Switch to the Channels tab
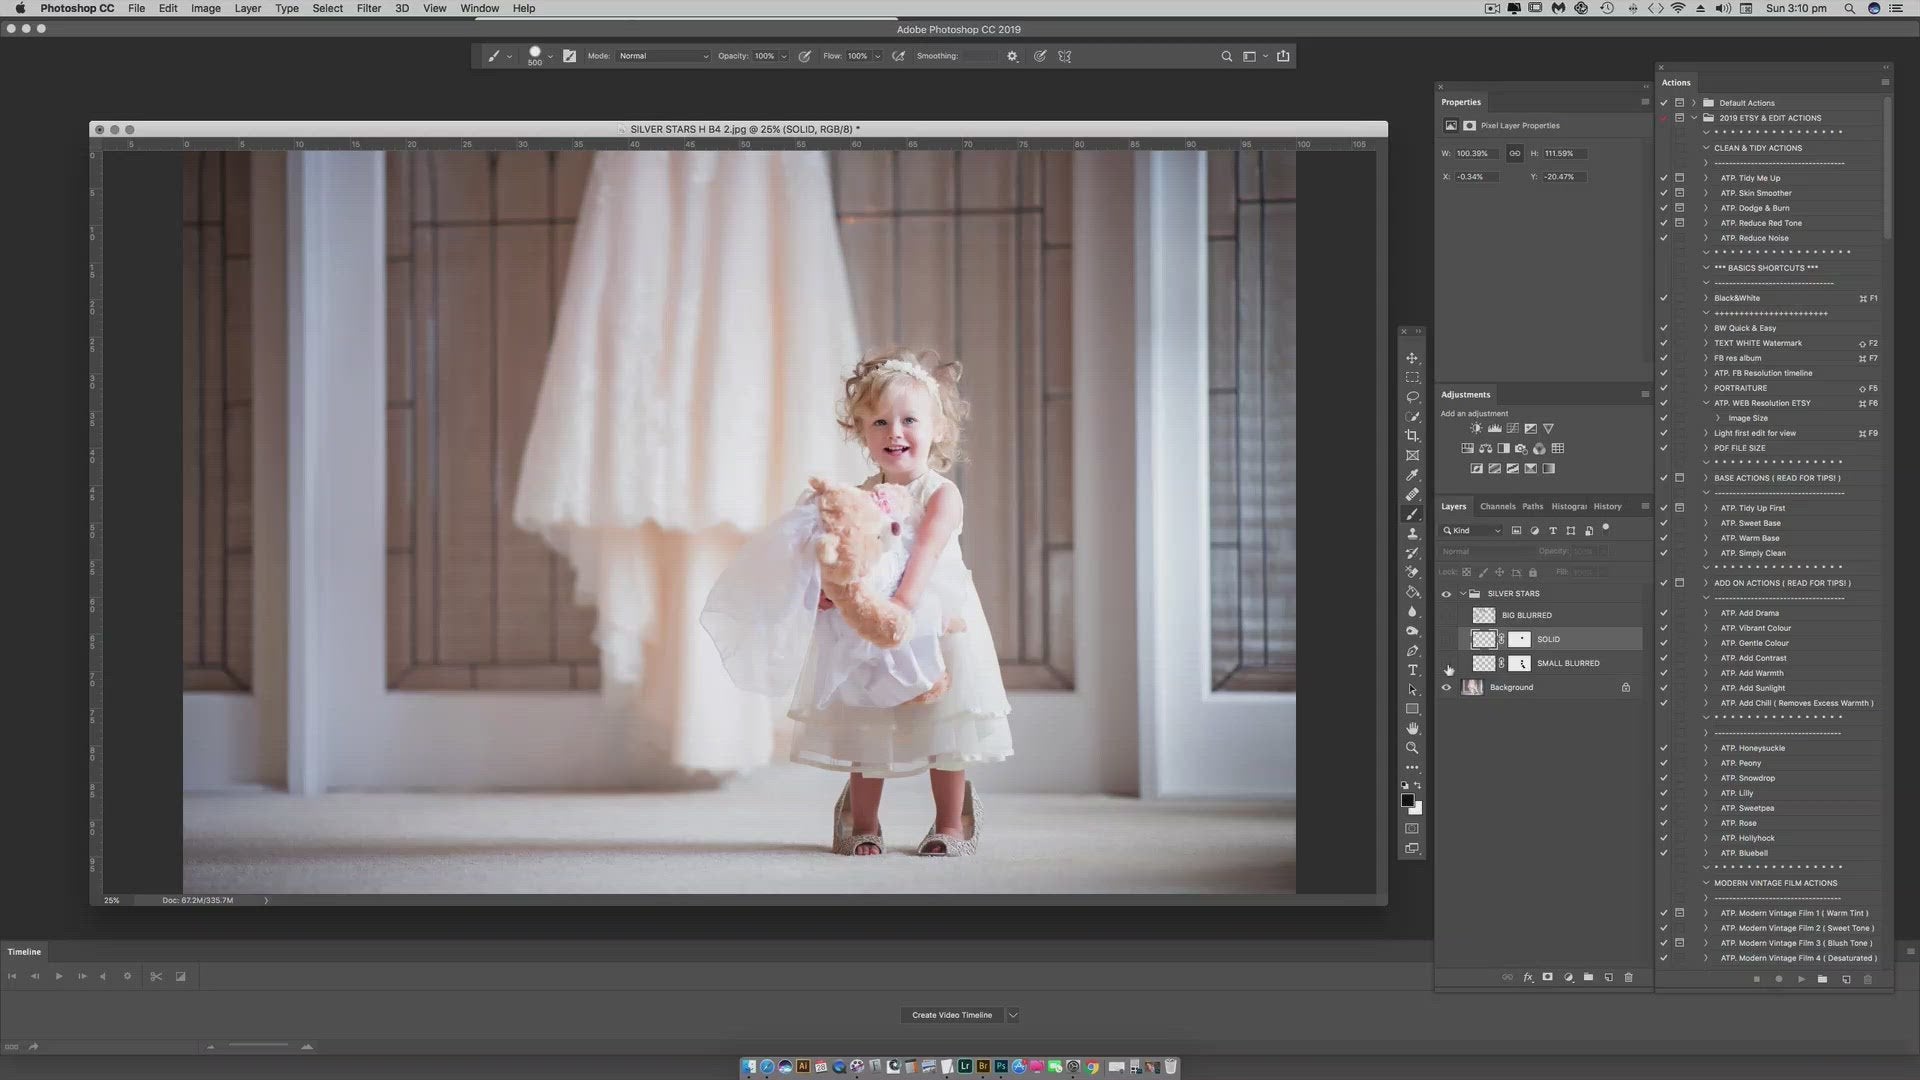 (1498, 506)
